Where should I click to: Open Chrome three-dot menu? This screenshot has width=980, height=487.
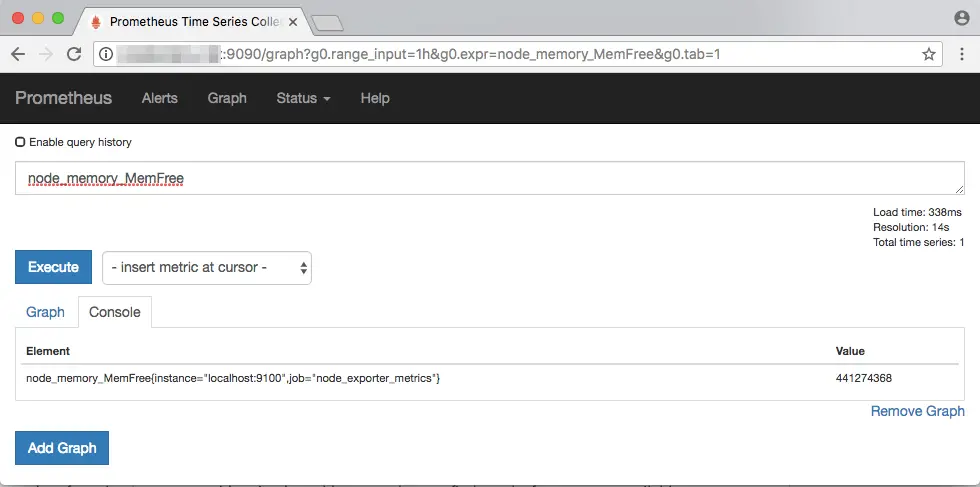[962, 54]
